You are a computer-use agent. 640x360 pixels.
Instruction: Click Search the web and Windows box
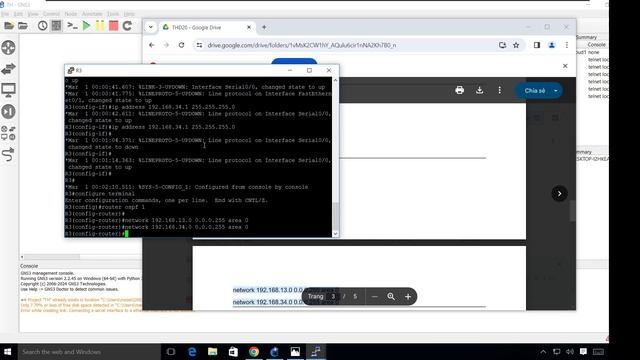(89, 352)
